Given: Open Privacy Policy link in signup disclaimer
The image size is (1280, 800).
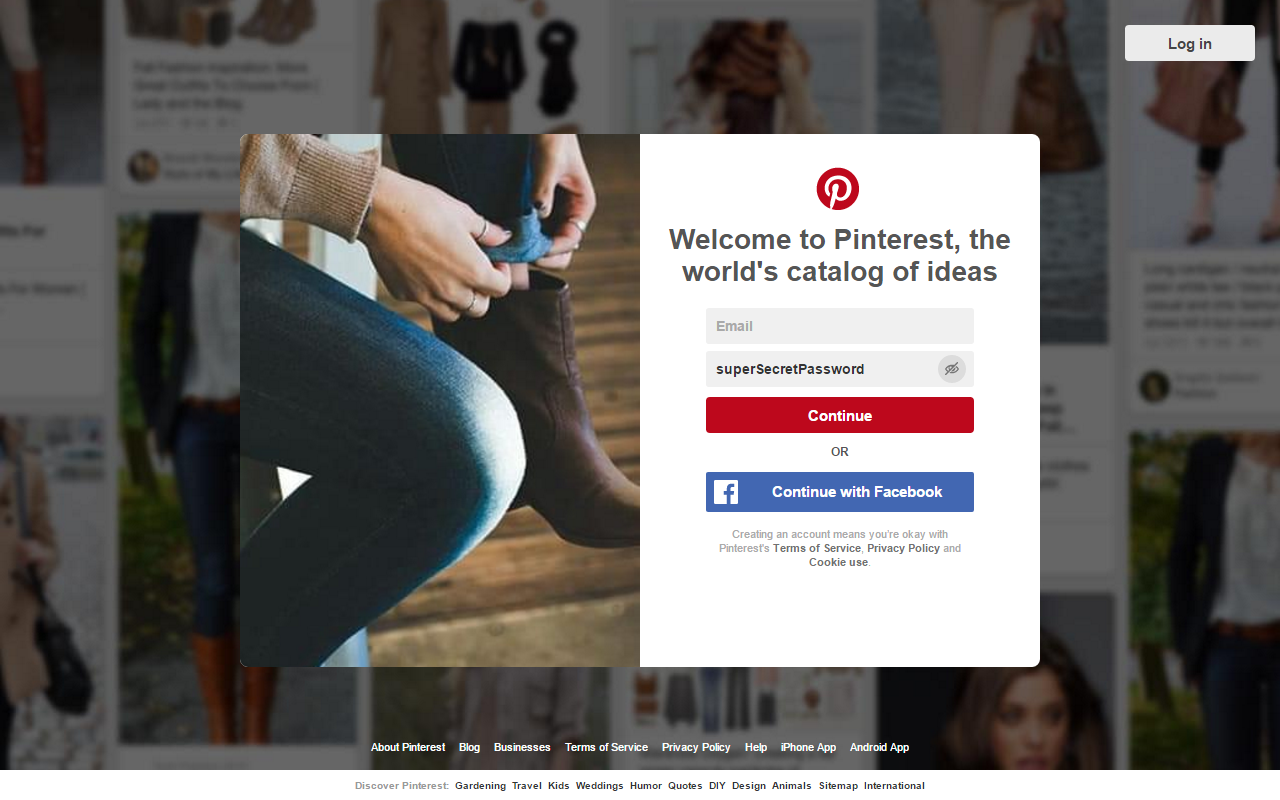Looking at the screenshot, I should pyautogui.click(x=903, y=548).
